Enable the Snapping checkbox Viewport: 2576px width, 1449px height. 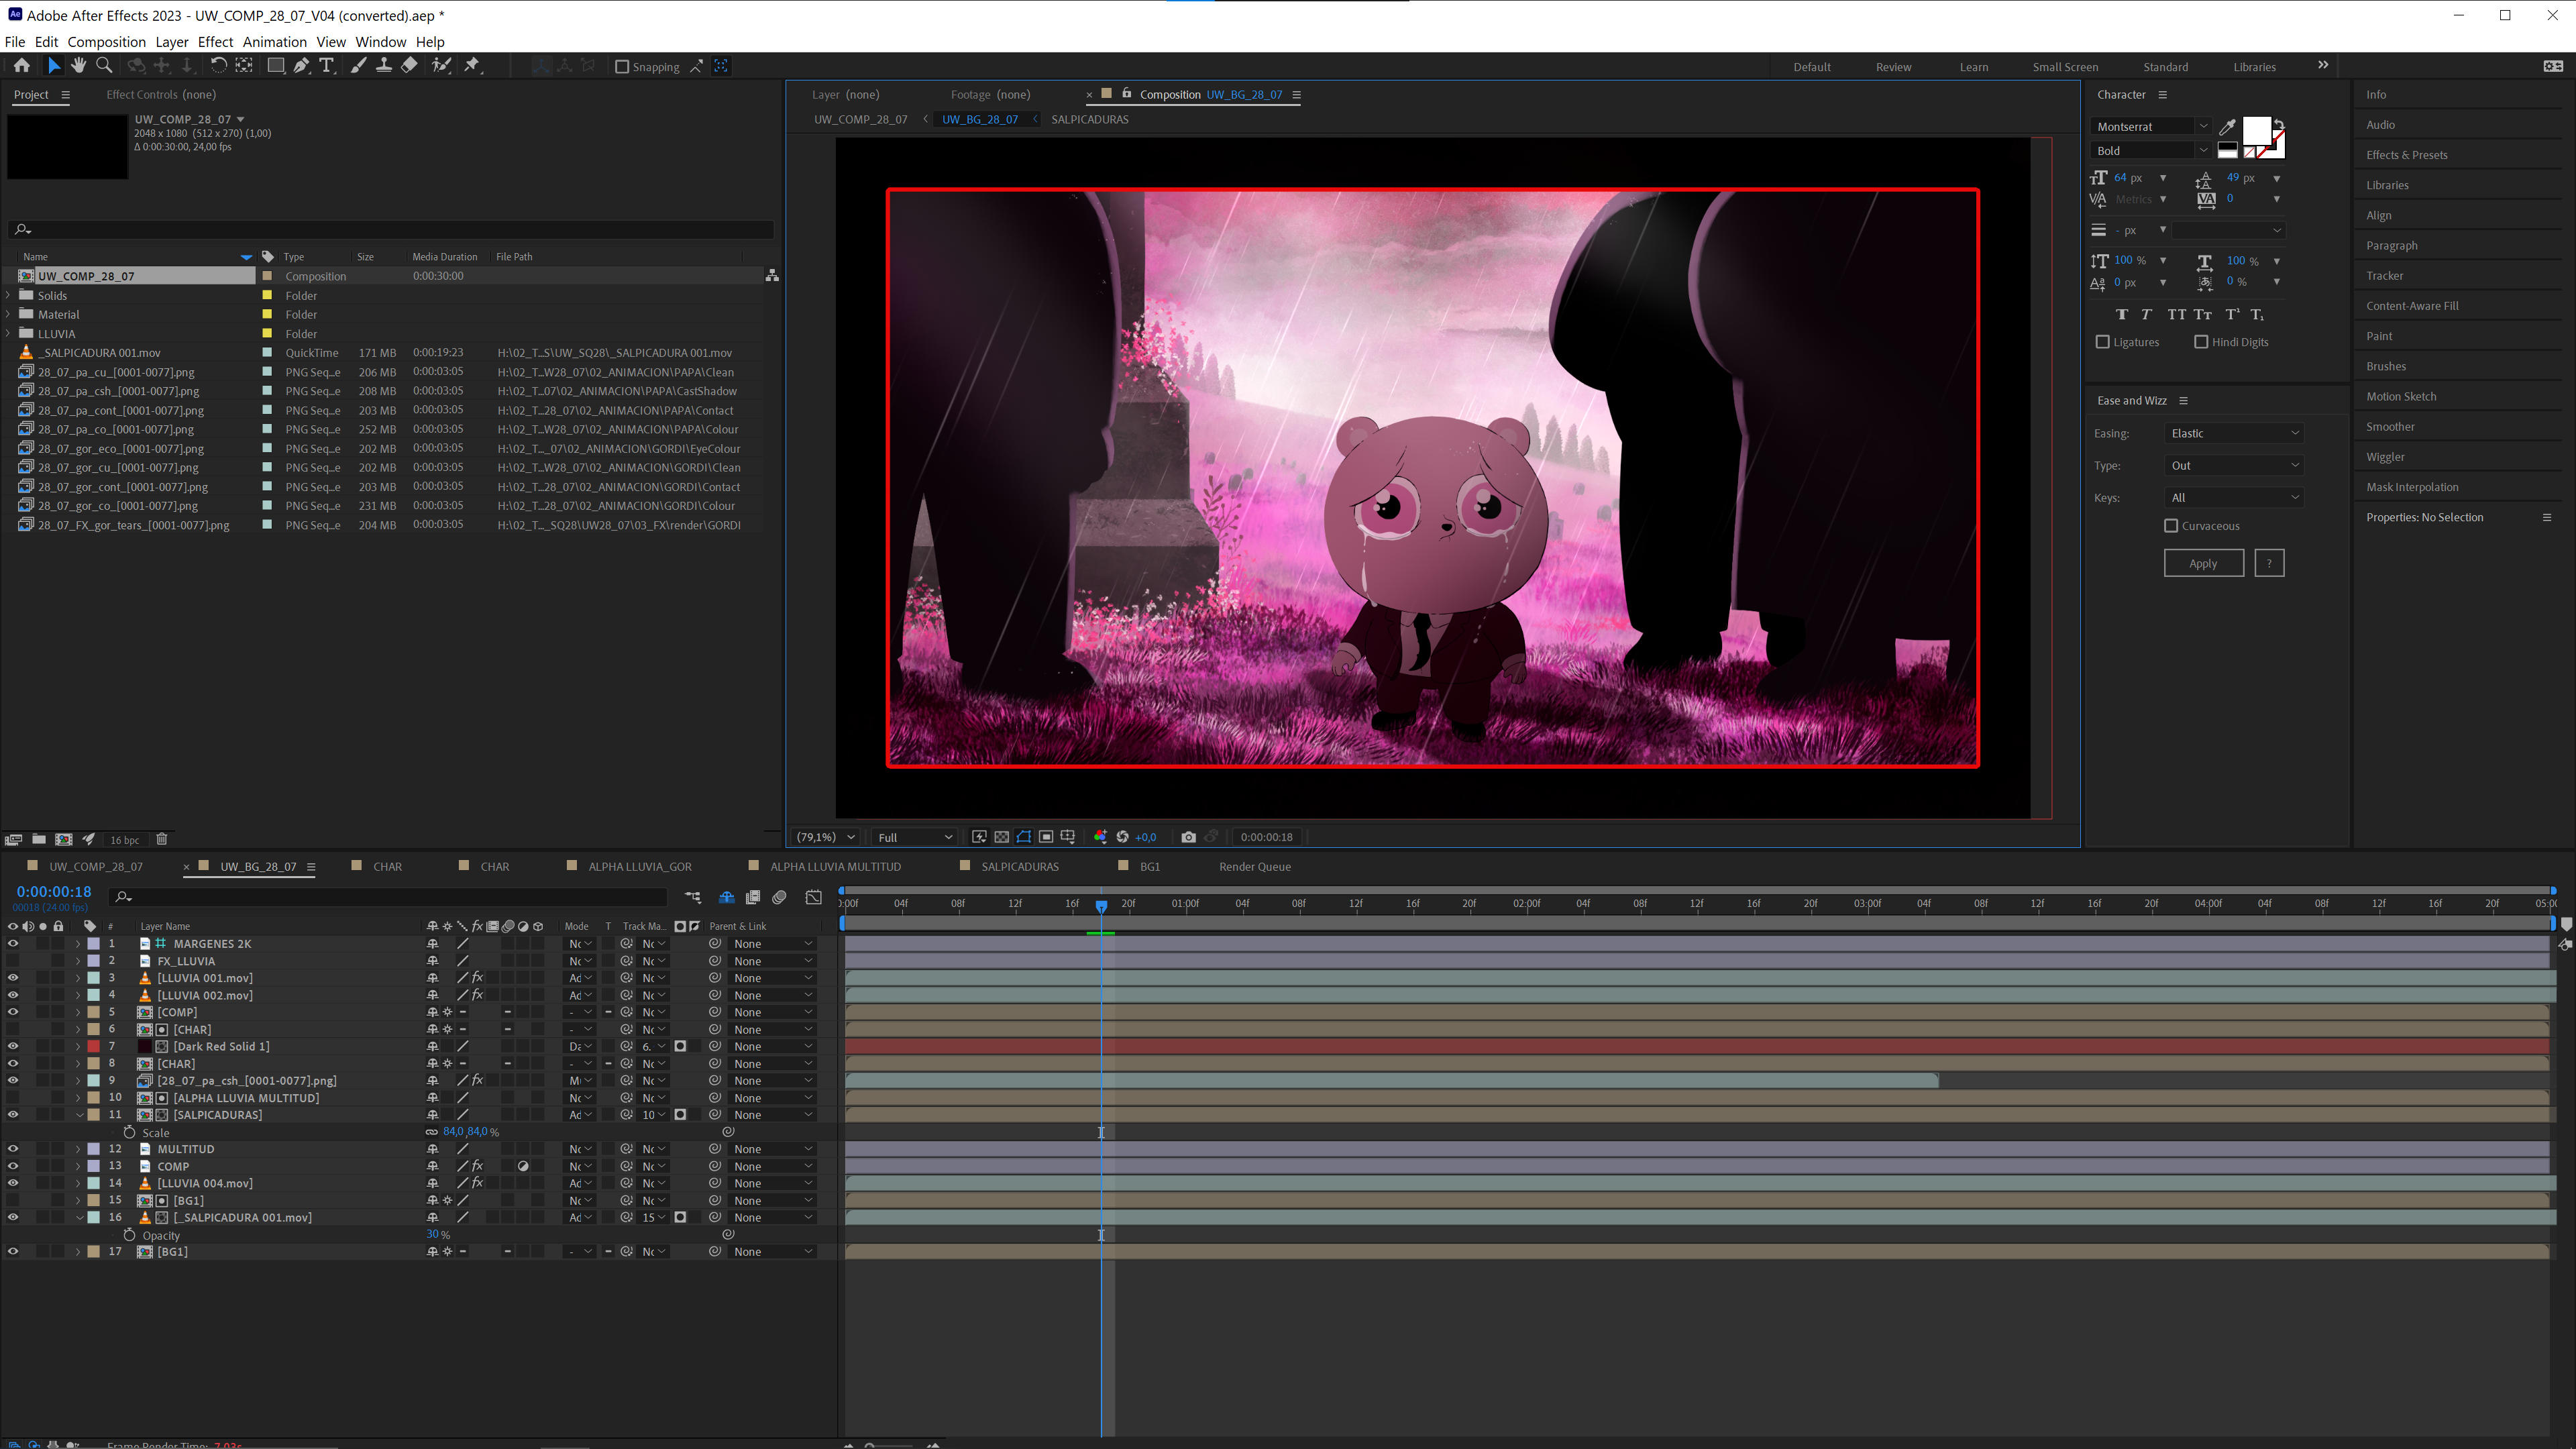[x=622, y=67]
